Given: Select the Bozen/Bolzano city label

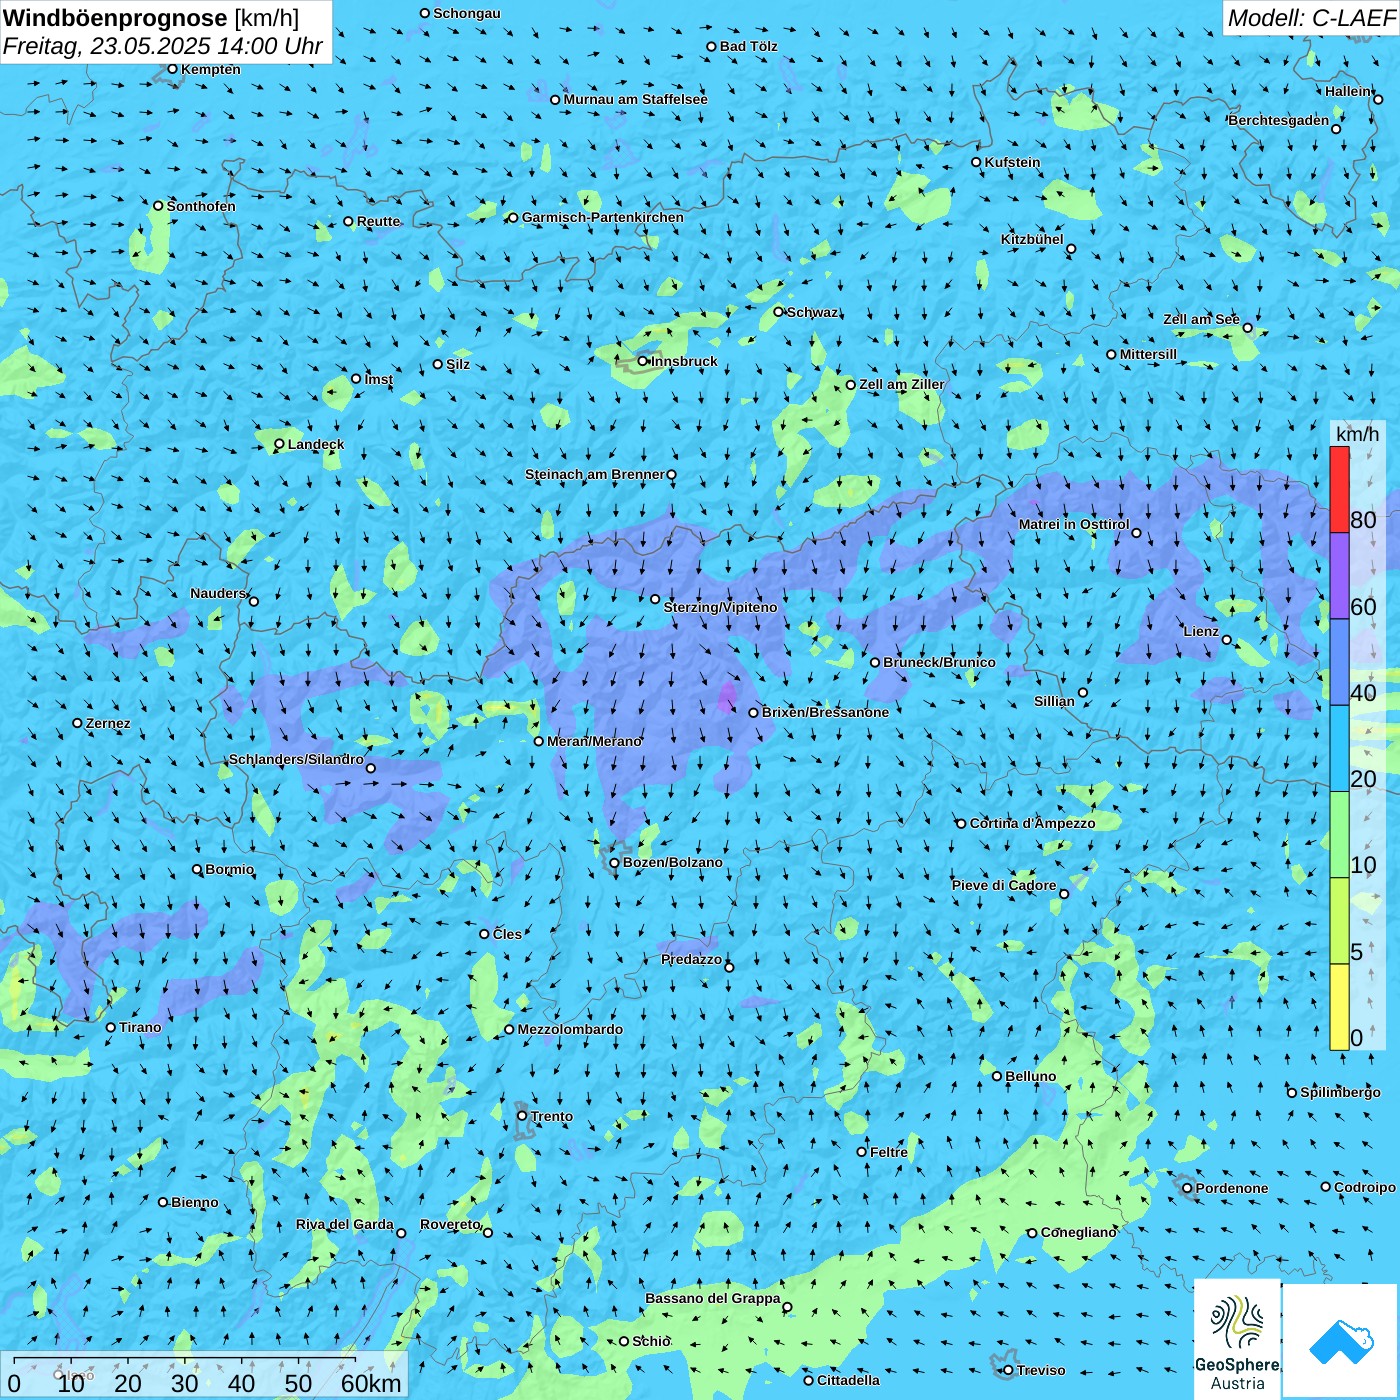Looking at the screenshot, I should click(672, 862).
